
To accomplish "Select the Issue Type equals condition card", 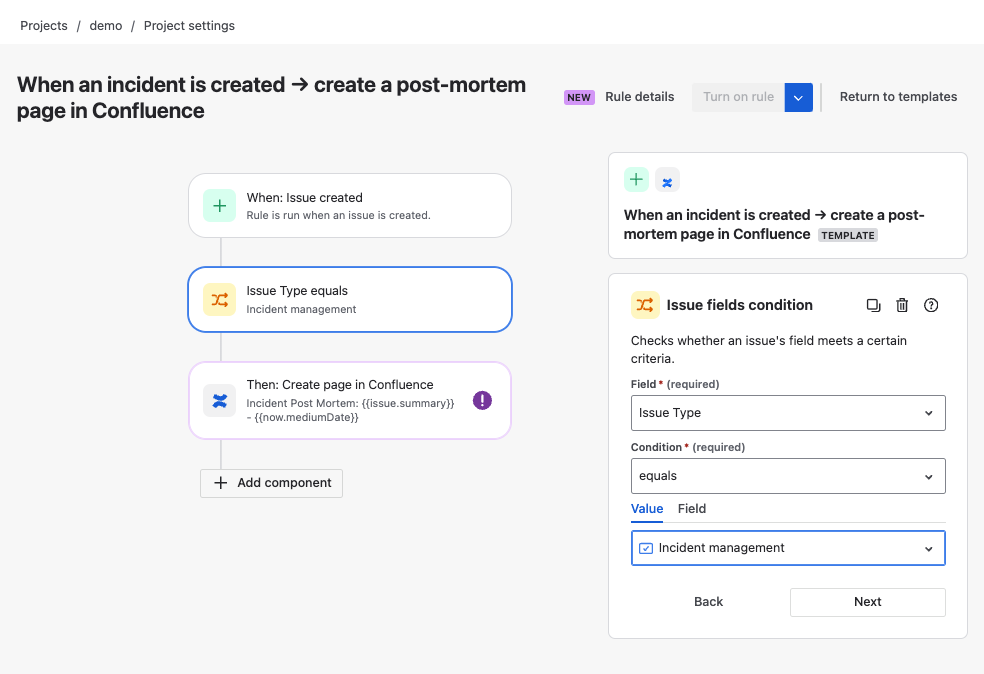I will (x=350, y=299).
